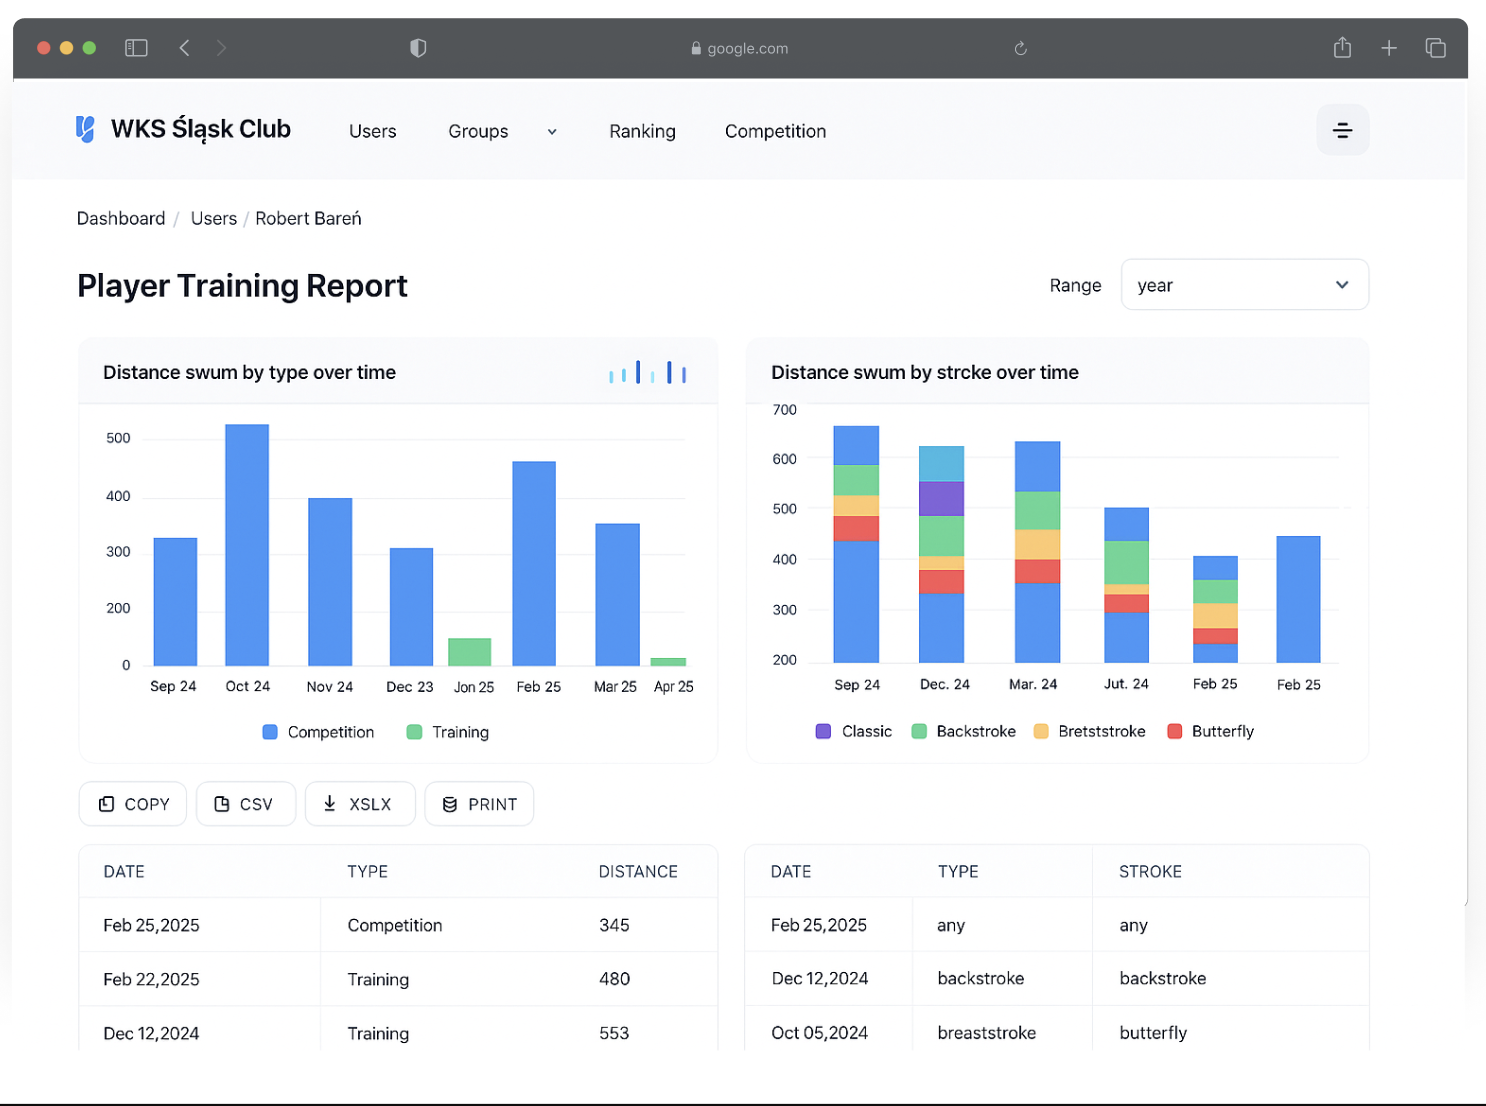
Task: Toggle Butterfly in legend
Action: [x=1210, y=731]
